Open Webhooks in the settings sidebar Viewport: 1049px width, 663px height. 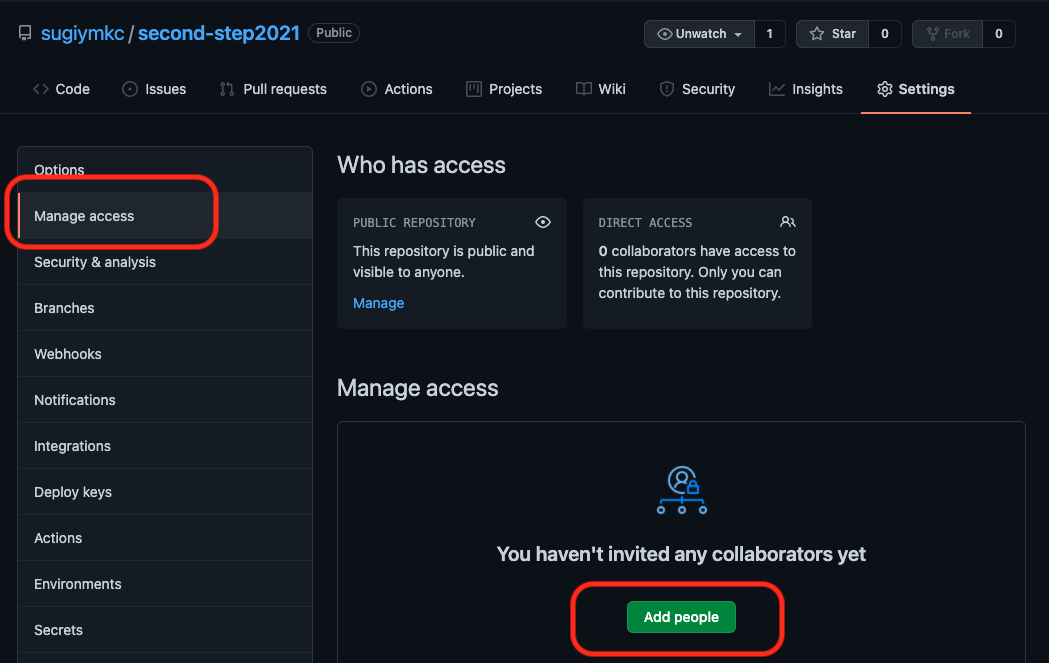click(68, 354)
